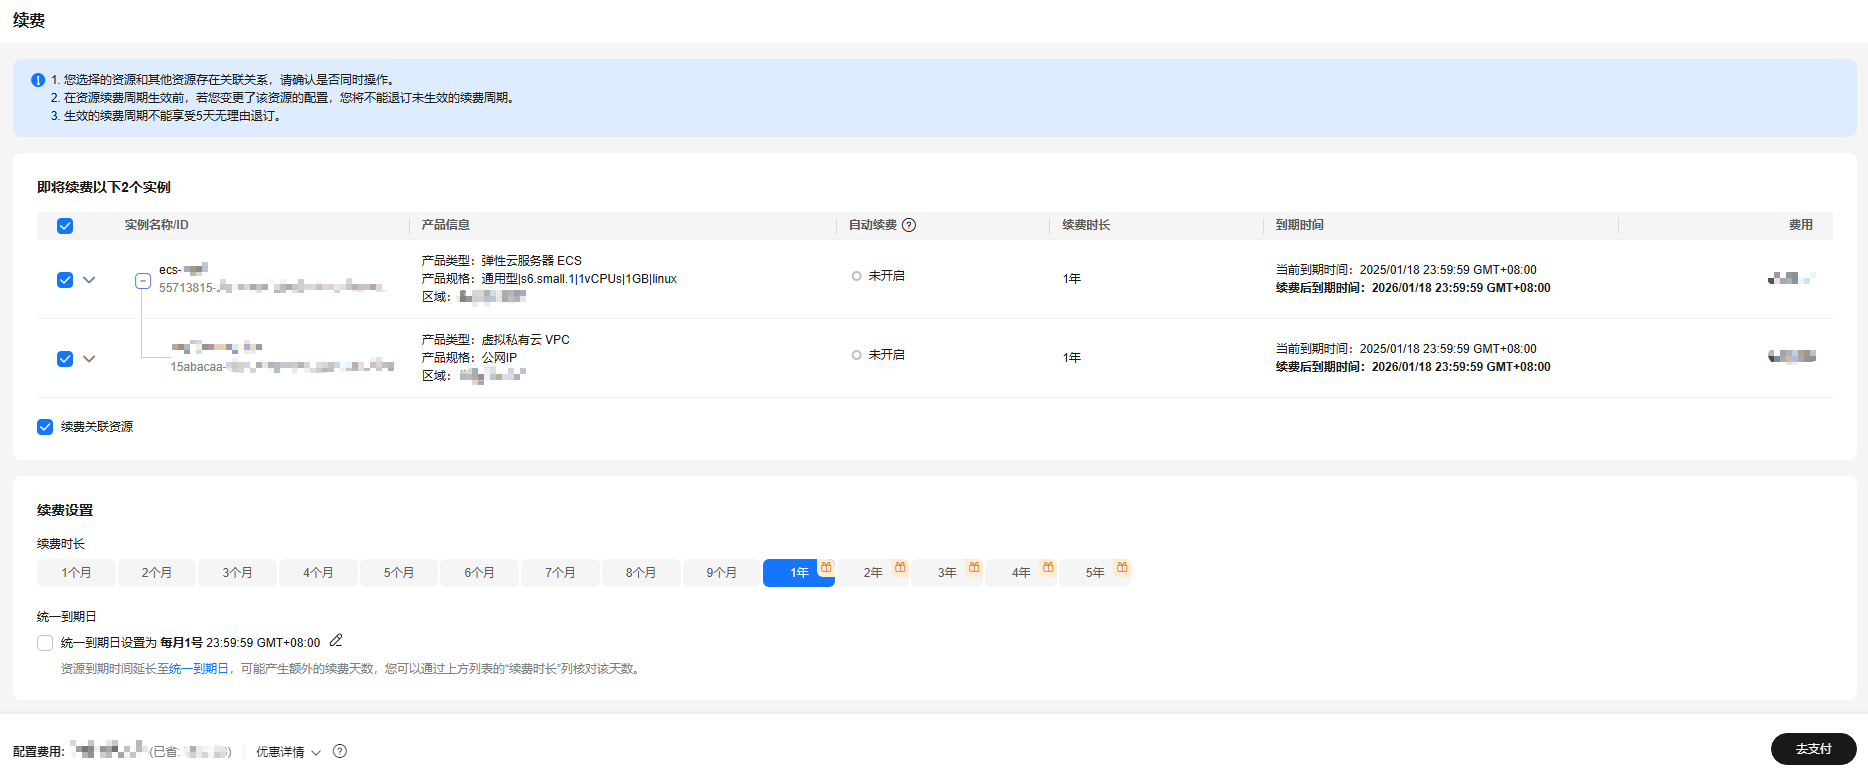Image resolution: width=1868 pixels, height=773 pixels.
Task: Click the 续费 page title
Action: tap(29, 20)
